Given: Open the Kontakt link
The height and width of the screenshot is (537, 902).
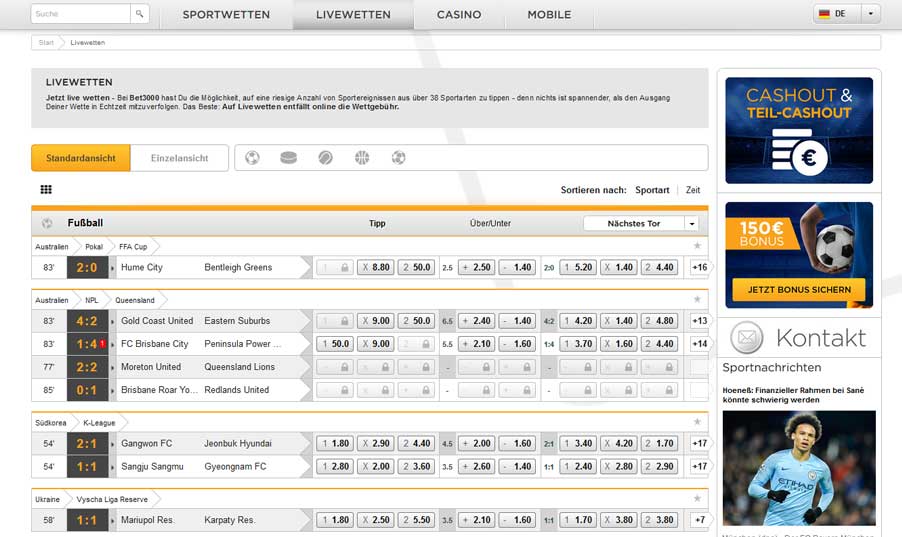Looking at the screenshot, I should coord(821,338).
